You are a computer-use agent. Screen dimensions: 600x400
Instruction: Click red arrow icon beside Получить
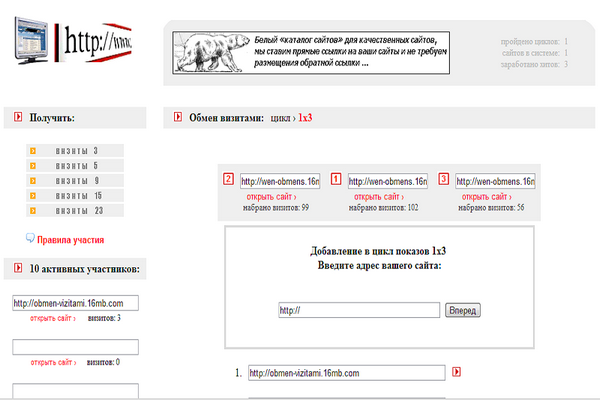pos(18,117)
